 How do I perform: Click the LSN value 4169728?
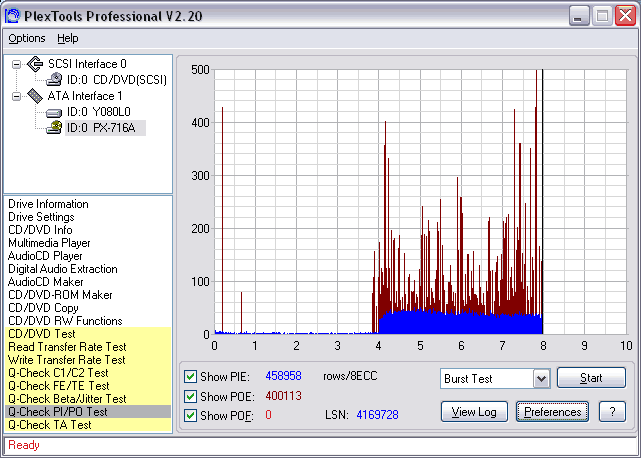[x=377, y=415]
